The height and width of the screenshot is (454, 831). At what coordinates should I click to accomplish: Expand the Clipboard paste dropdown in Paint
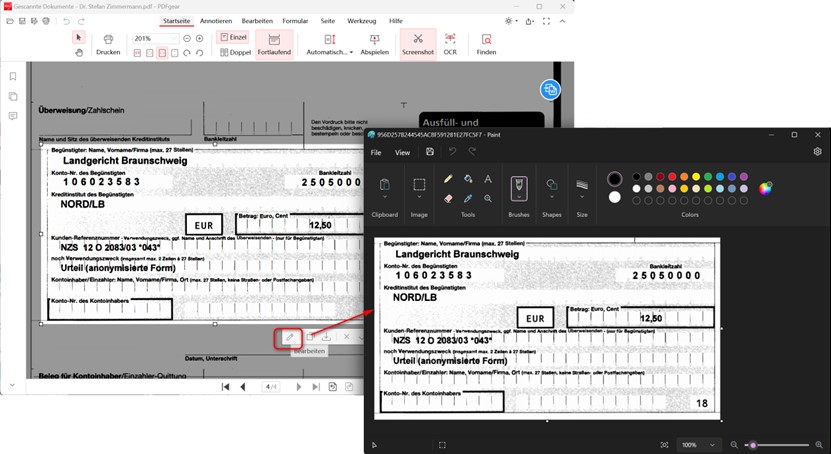click(385, 197)
